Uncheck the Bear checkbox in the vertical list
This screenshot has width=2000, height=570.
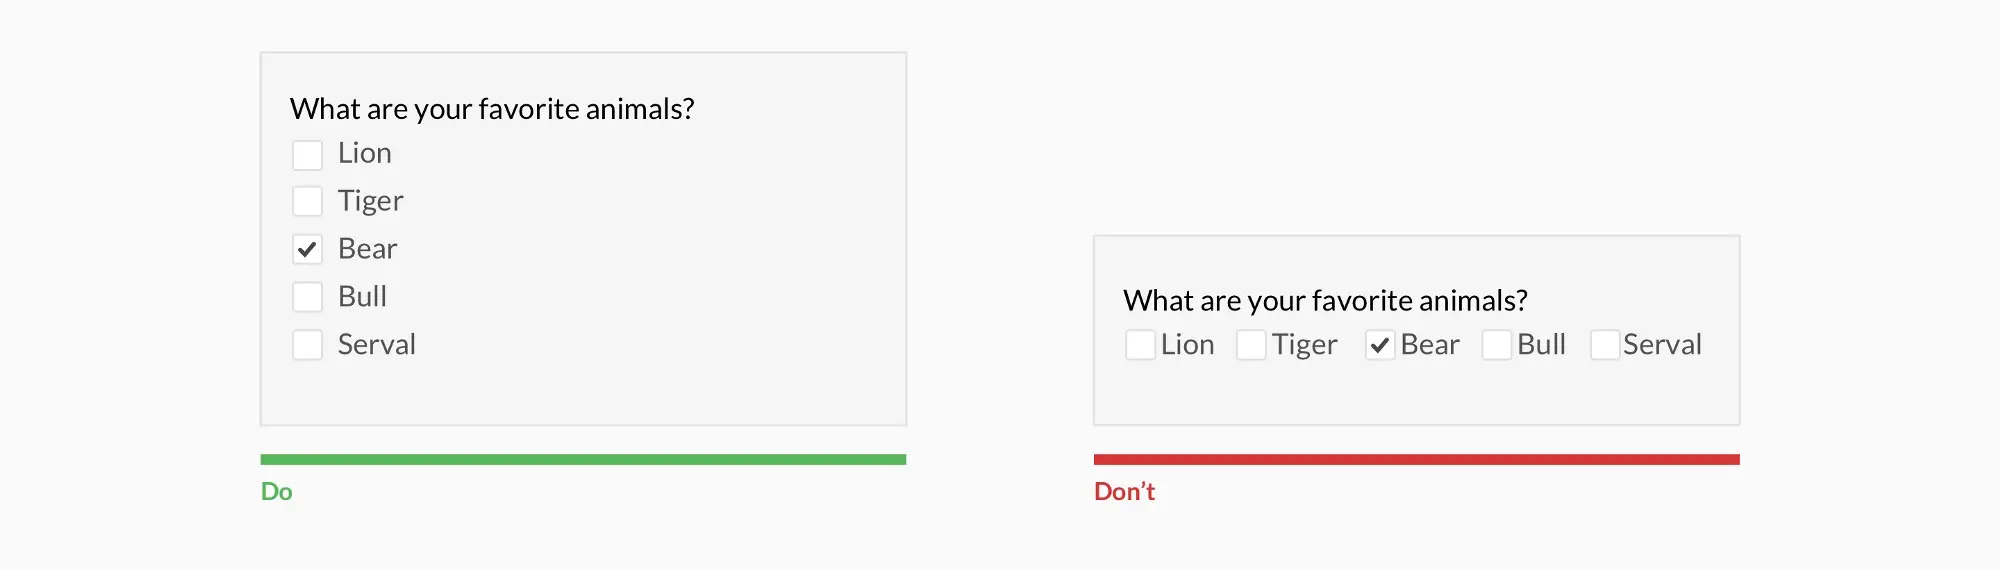click(307, 249)
